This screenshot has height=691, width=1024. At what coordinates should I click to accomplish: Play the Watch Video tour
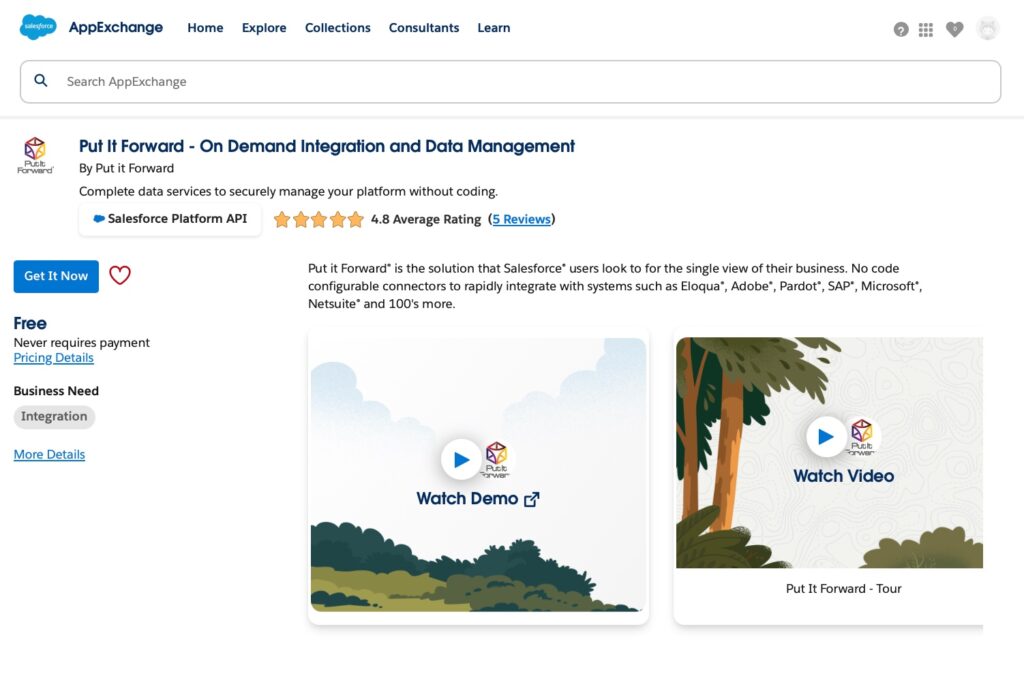tap(826, 436)
